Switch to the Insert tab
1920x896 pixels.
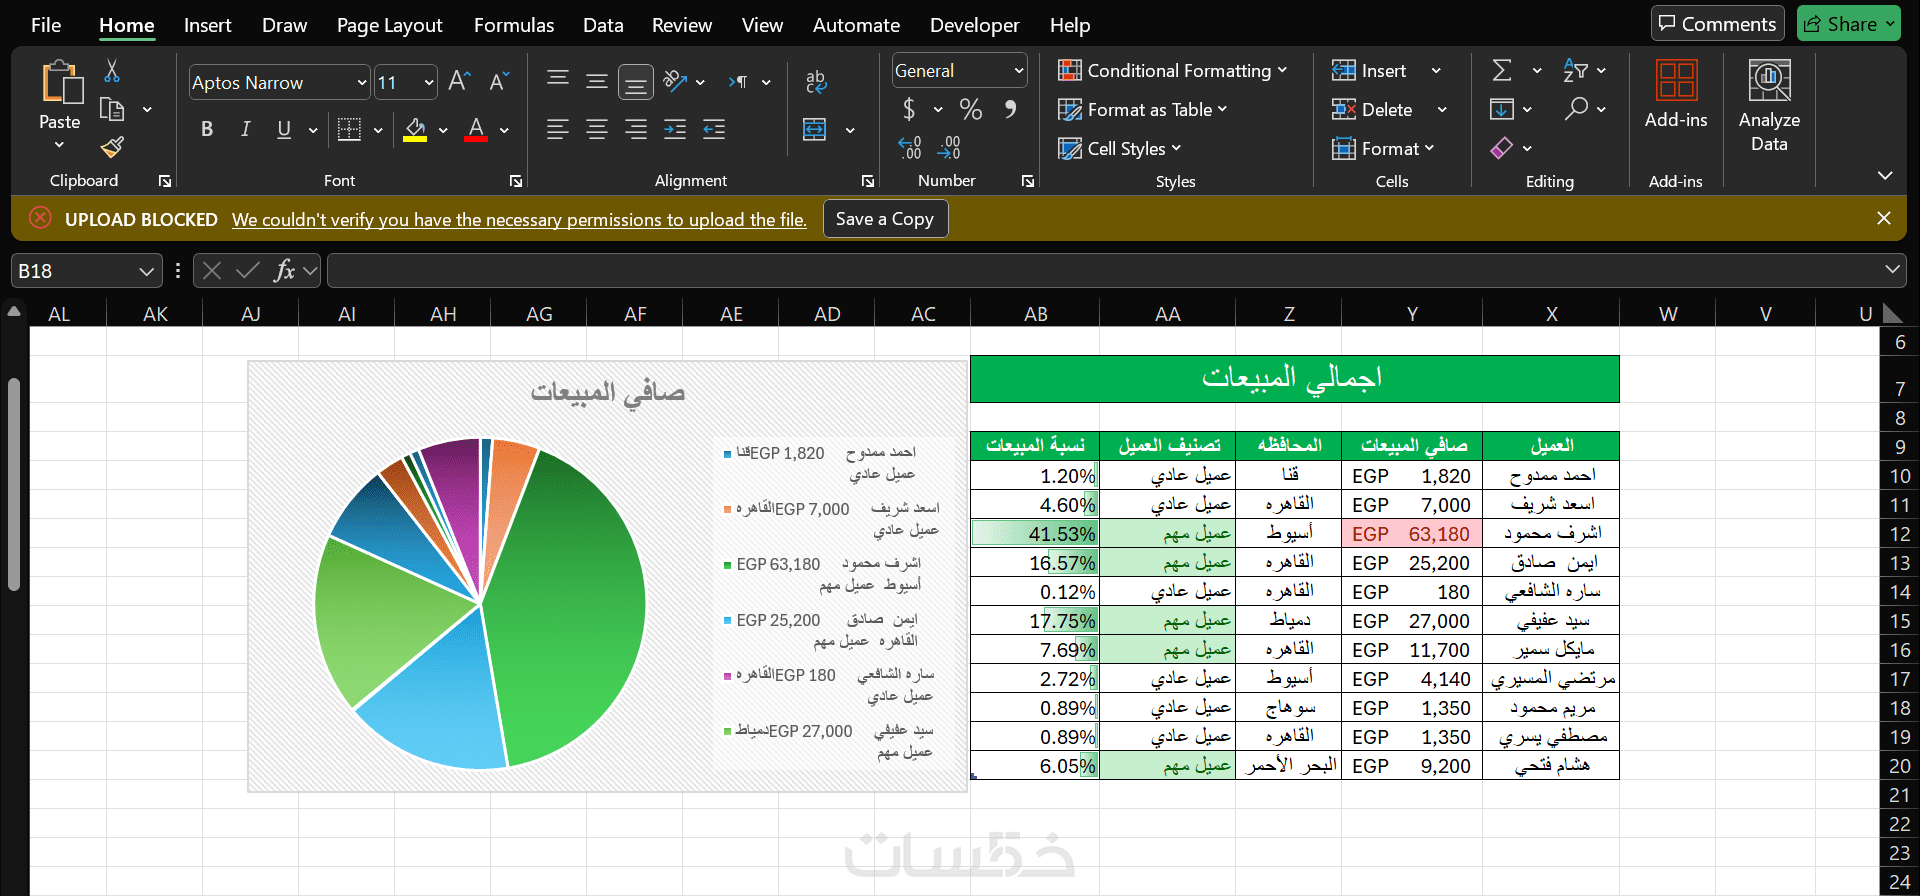point(207,25)
